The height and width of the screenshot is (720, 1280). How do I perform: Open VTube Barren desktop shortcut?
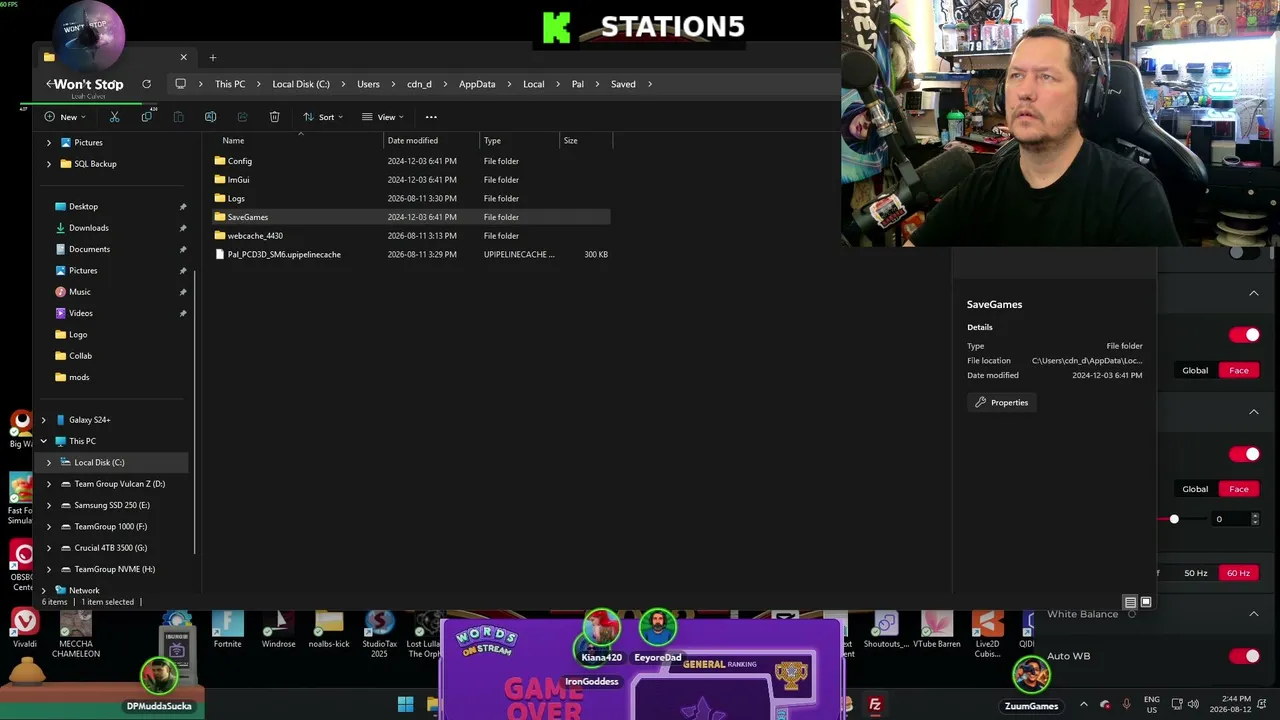click(937, 628)
